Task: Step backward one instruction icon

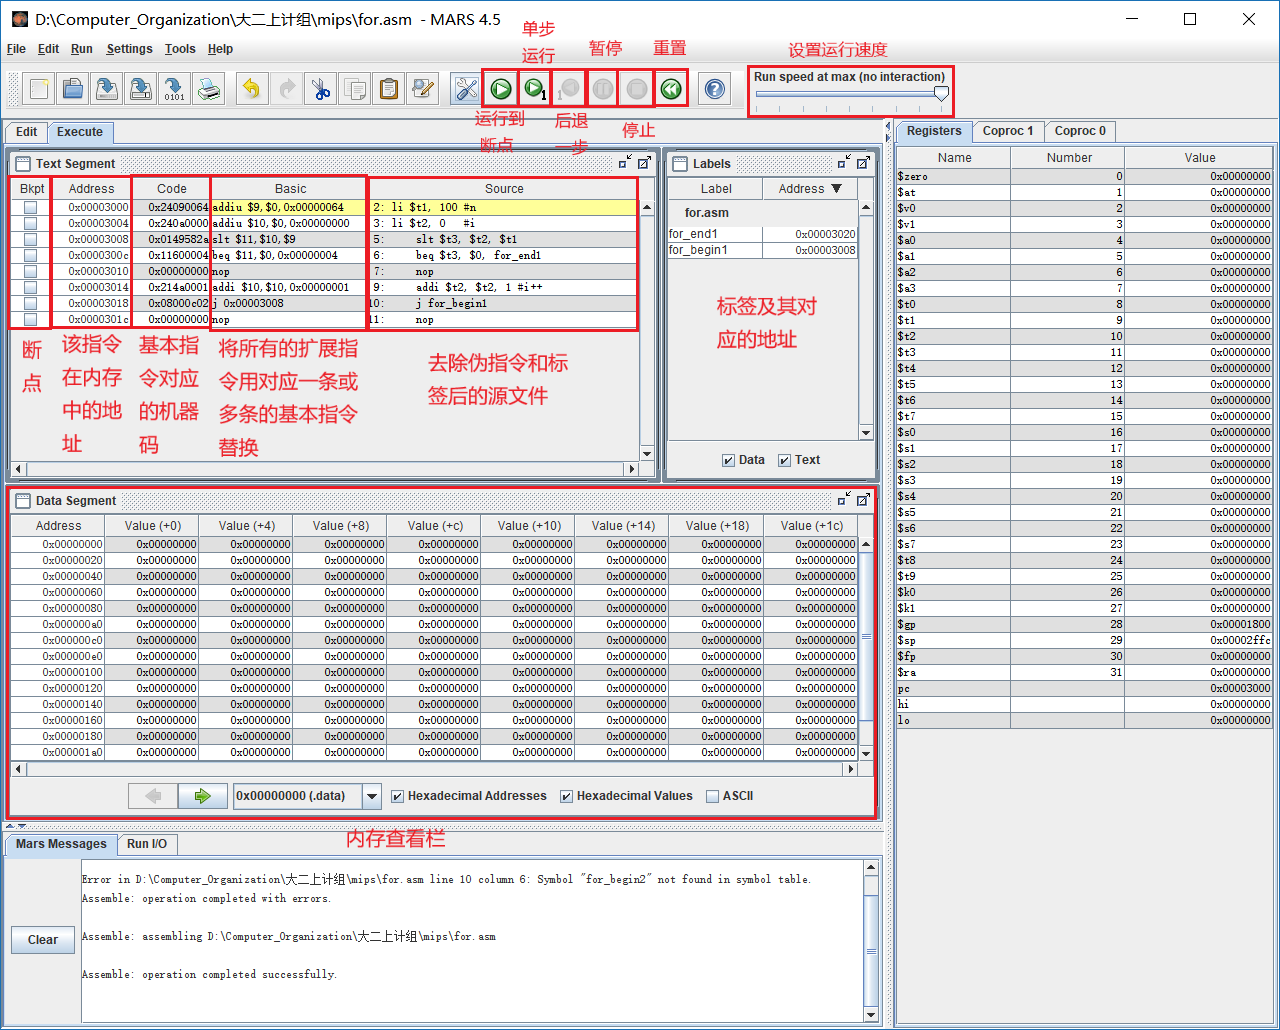Action: coord(569,89)
